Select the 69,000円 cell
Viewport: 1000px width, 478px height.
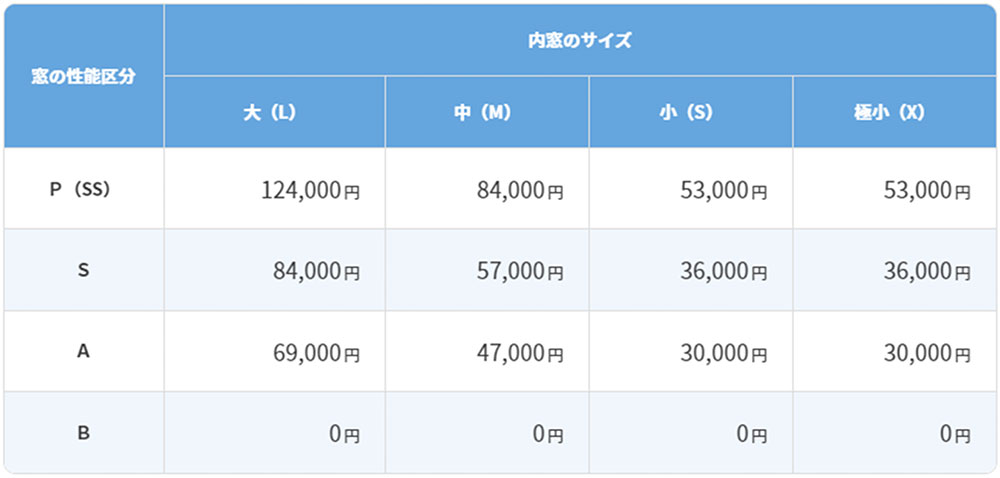[x=316, y=352]
